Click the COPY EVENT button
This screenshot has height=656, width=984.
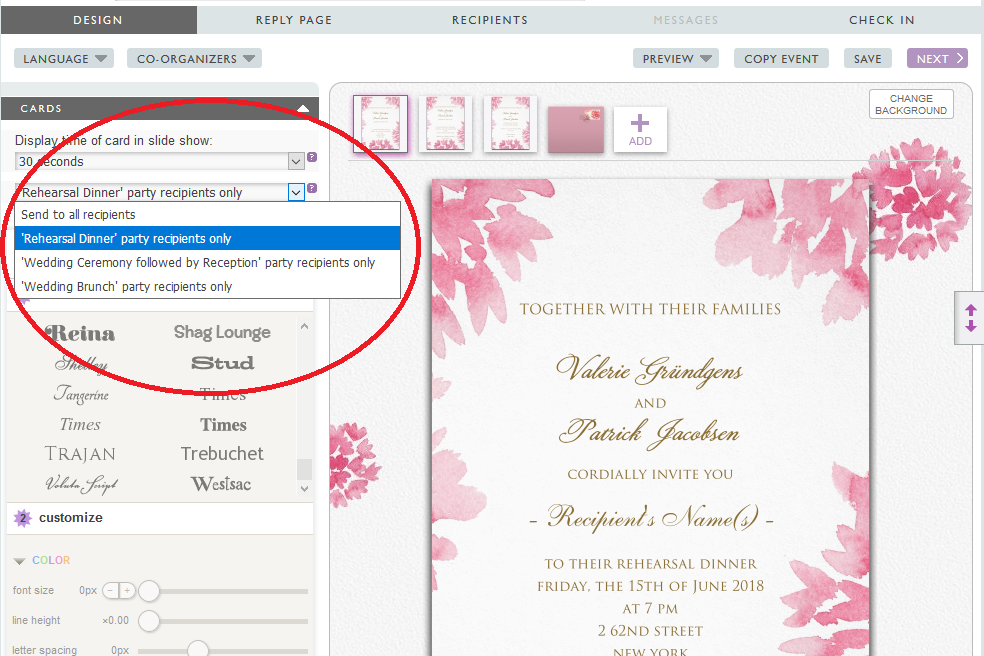coord(781,59)
